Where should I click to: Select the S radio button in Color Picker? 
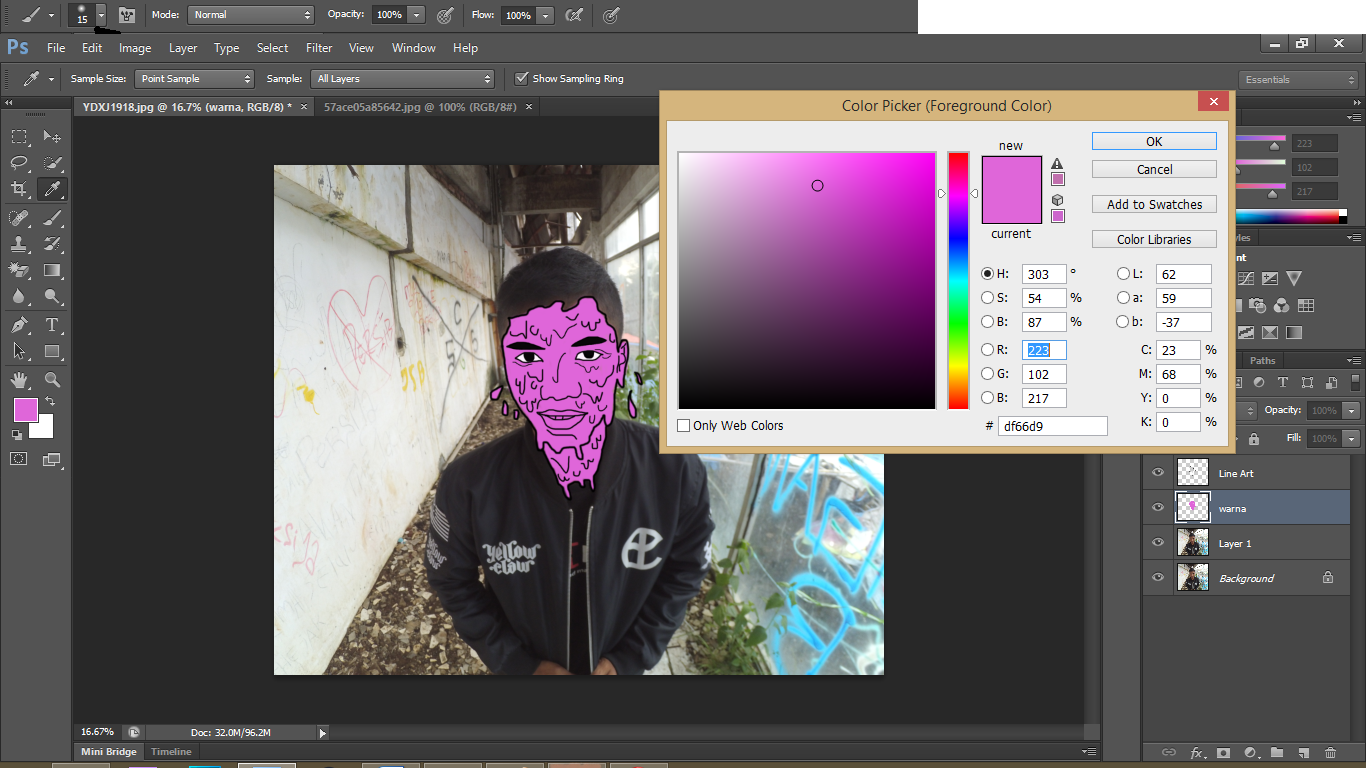pyautogui.click(x=987, y=298)
